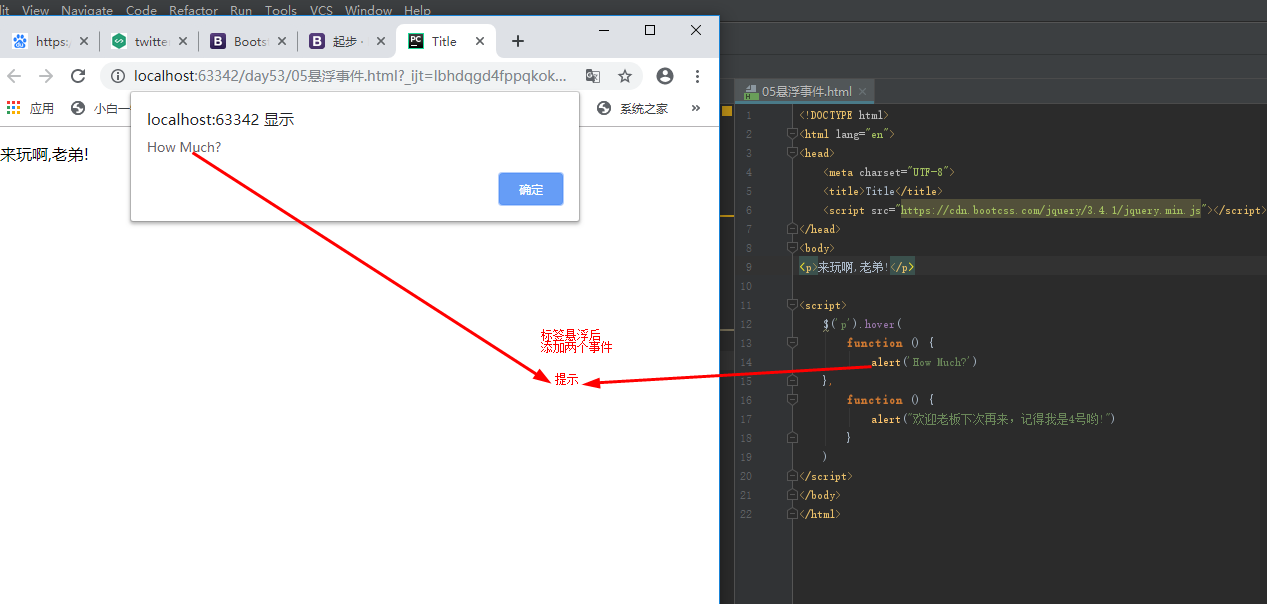The height and width of the screenshot is (604, 1267).
Task: Close the https Baidu tab
Action: (x=84, y=41)
